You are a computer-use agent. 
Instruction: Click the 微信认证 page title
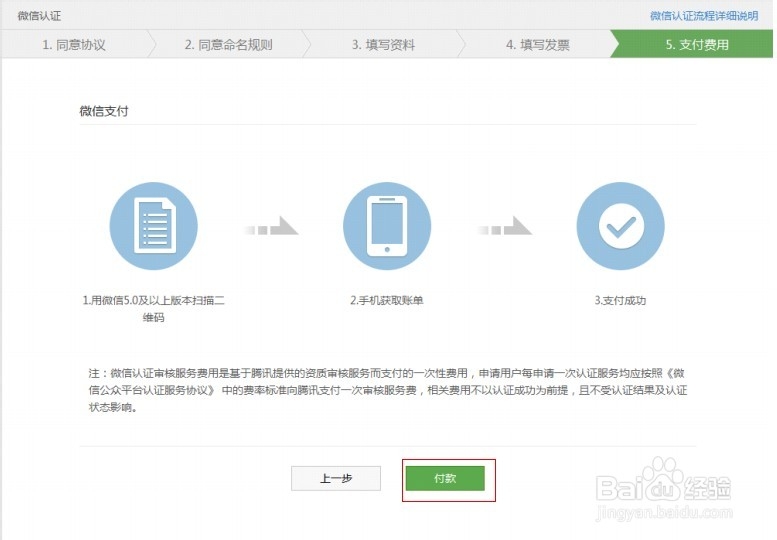pyautogui.click(x=40, y=16)
